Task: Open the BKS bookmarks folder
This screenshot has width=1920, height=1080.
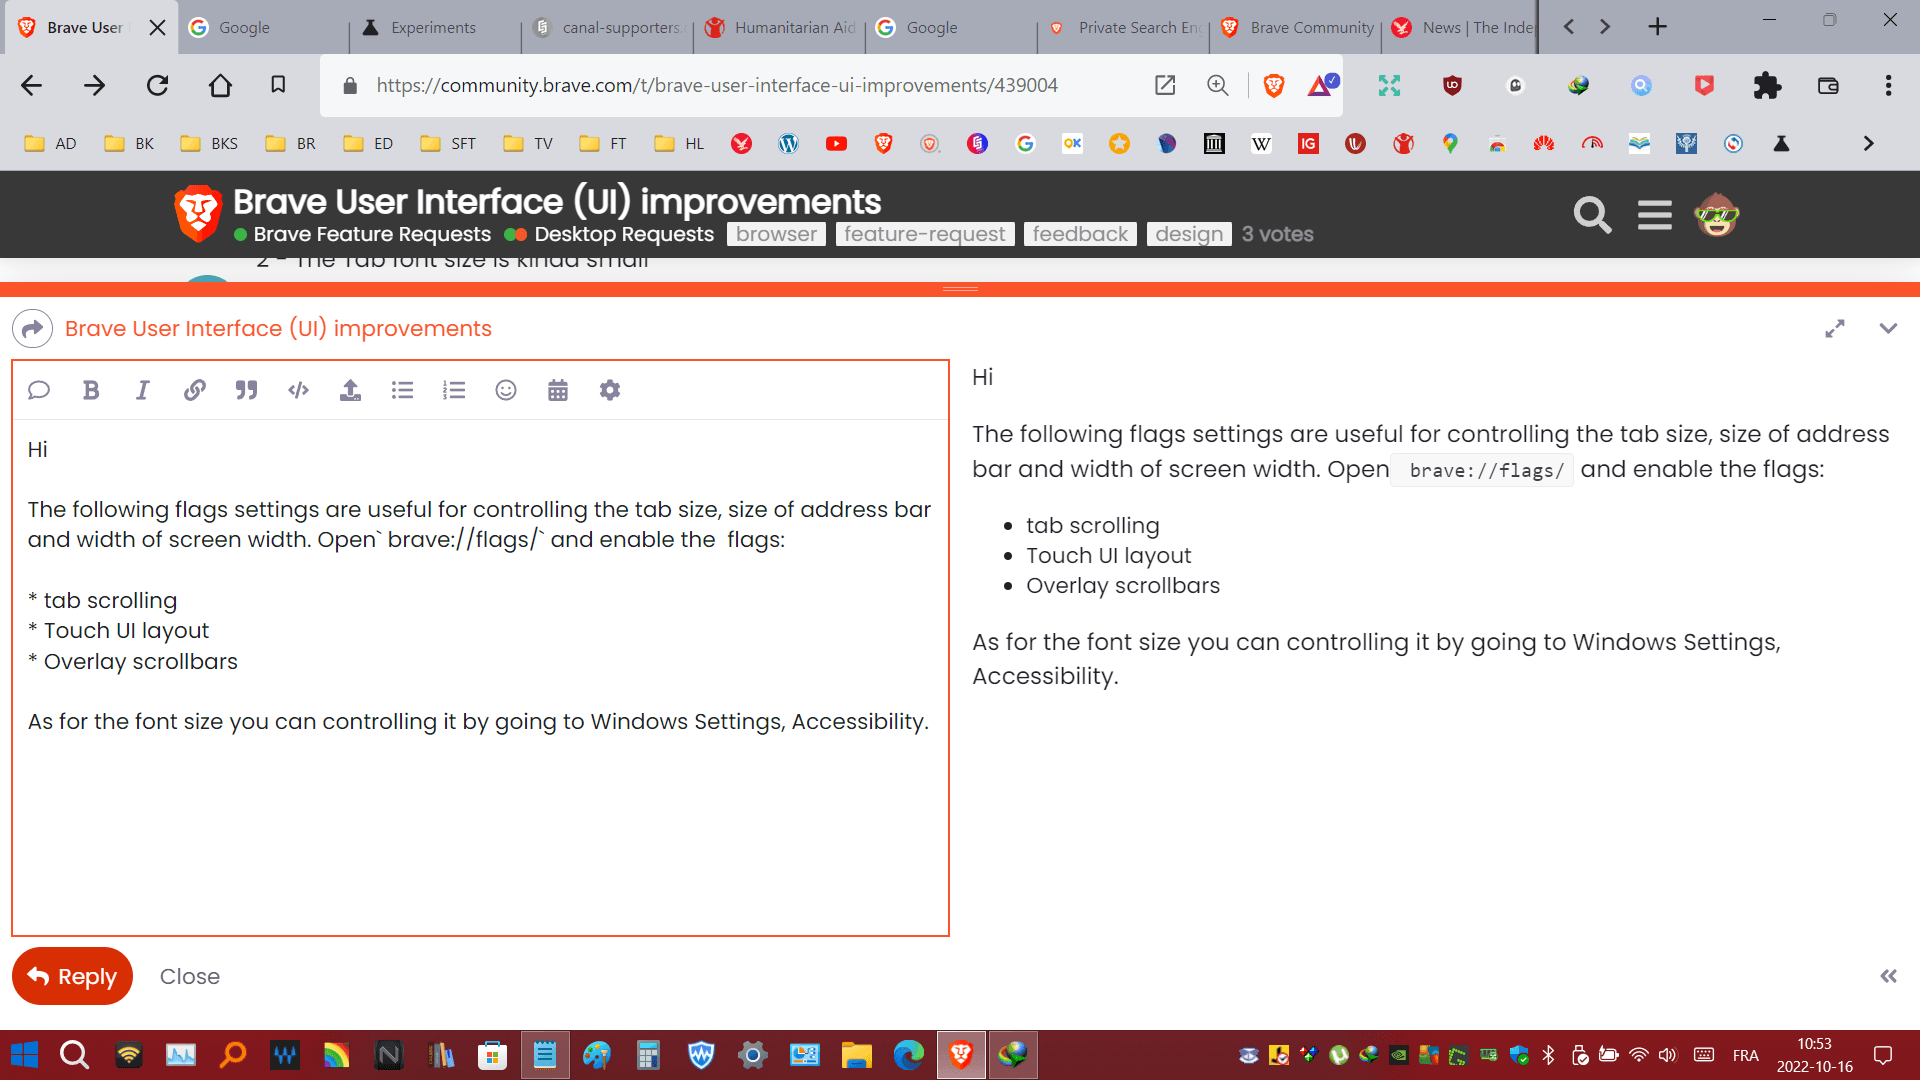Action: (x=209, y=143)
